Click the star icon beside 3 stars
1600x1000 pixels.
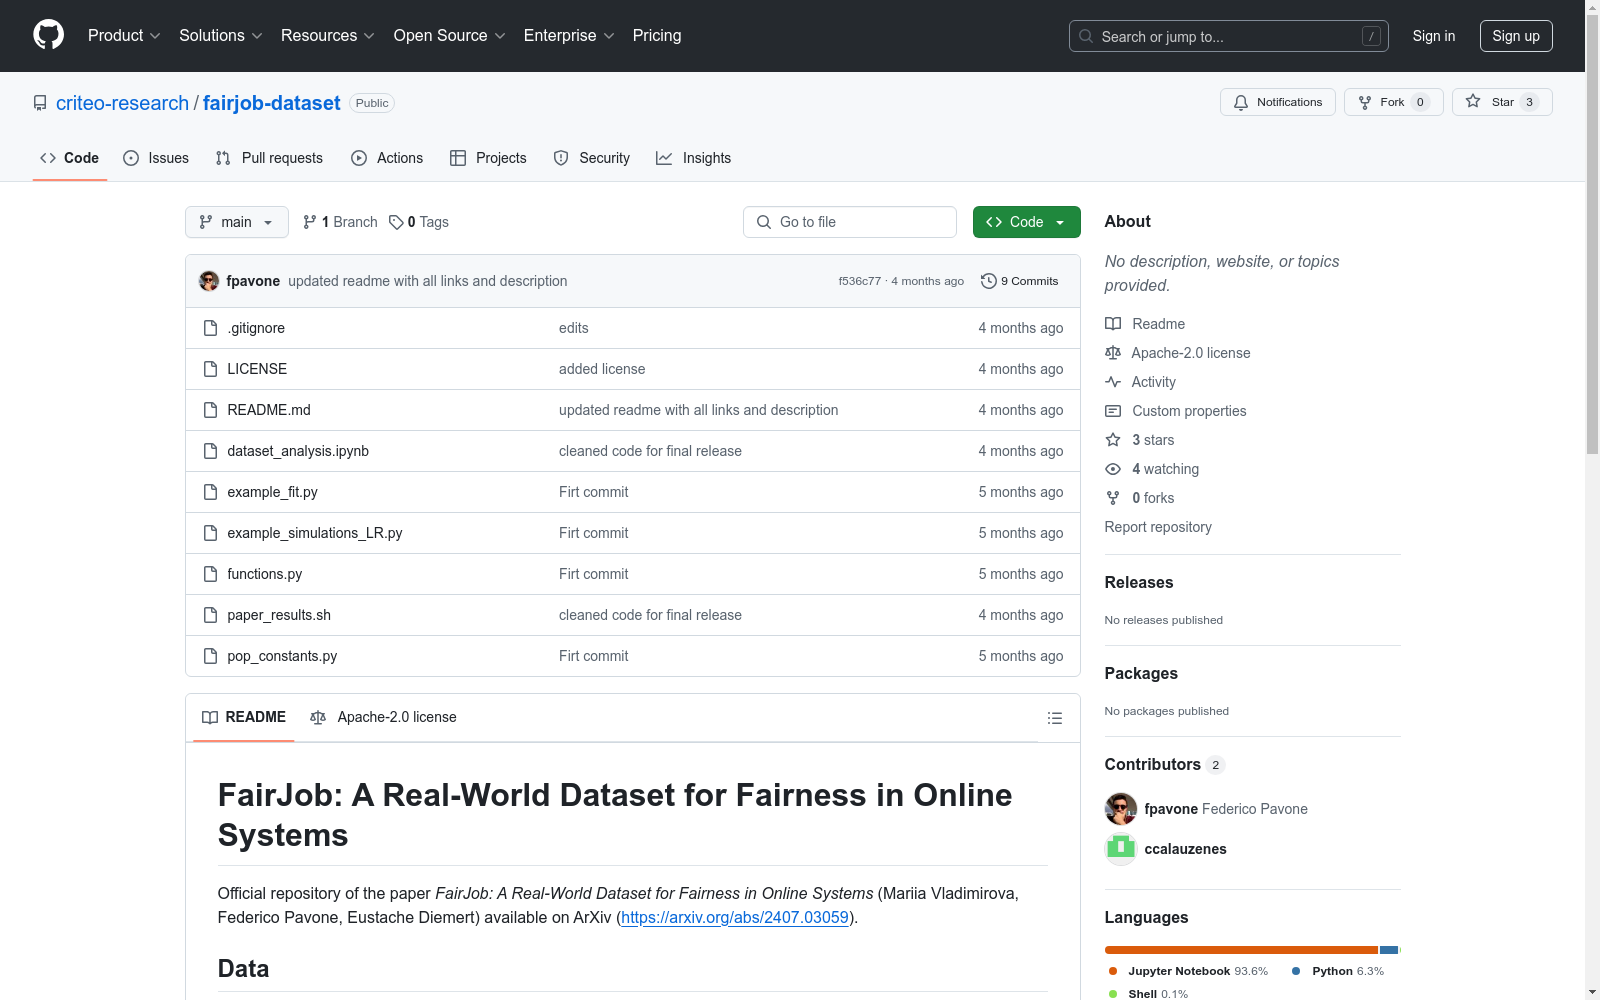1113,440
